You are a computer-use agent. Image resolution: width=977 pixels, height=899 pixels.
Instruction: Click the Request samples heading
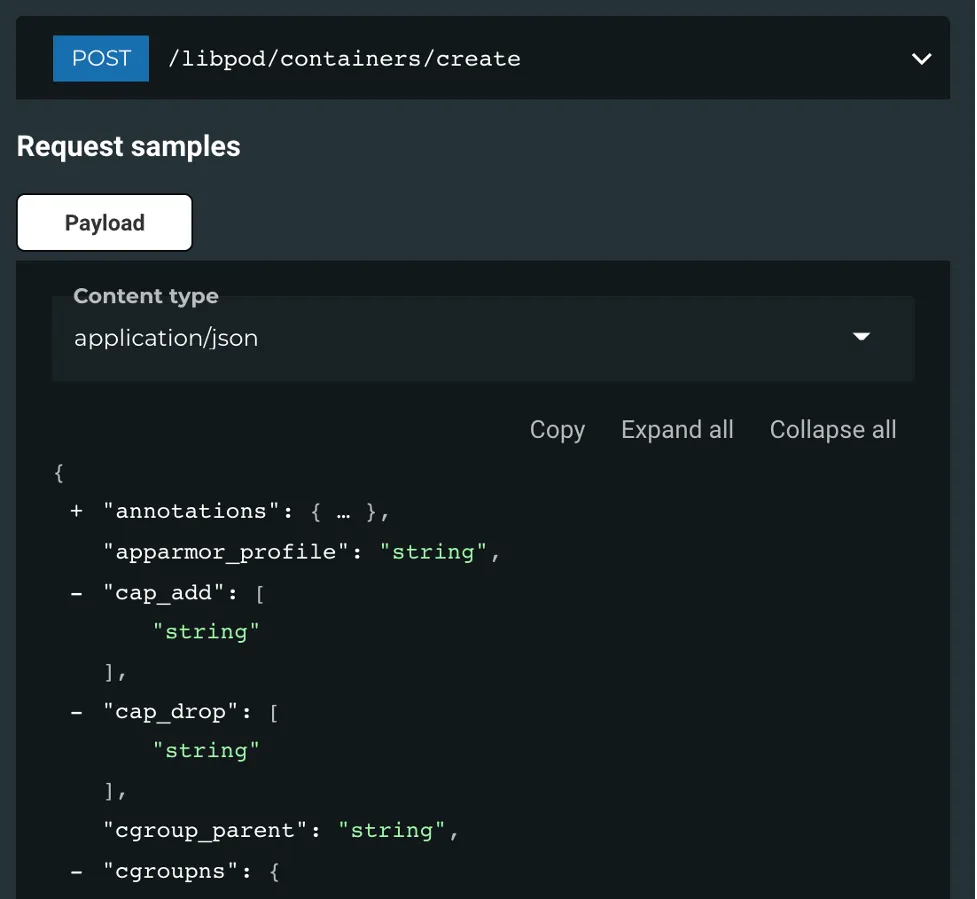pos(129,147)
